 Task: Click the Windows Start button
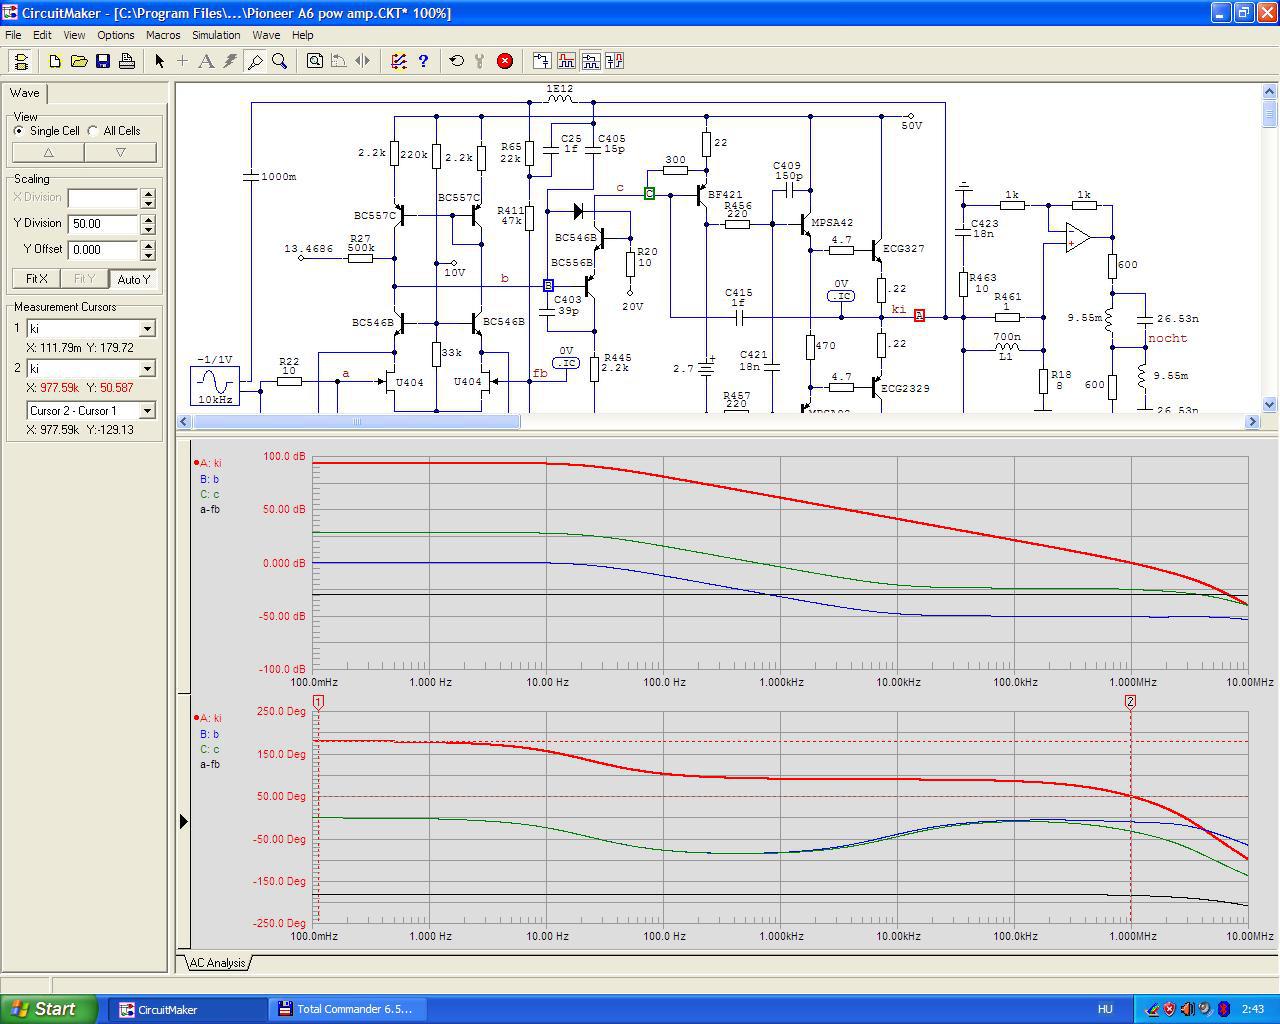(49, 1009)
